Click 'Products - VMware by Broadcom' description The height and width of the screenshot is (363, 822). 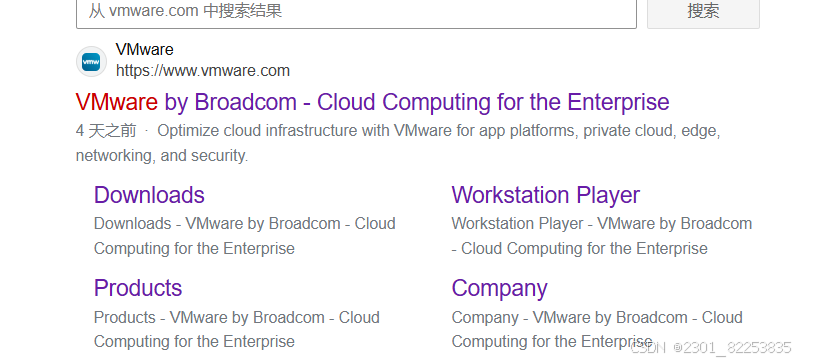236,329
